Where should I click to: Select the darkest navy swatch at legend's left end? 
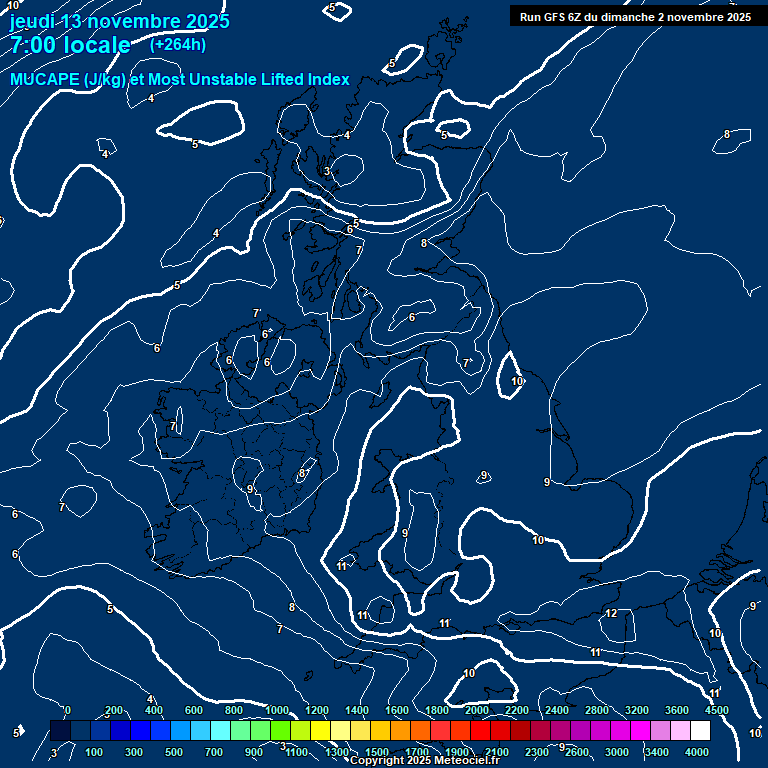click(x=60, y=731)
